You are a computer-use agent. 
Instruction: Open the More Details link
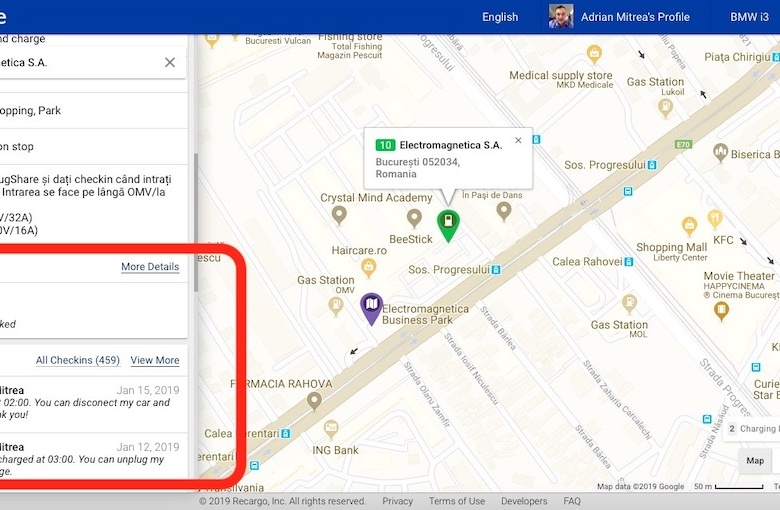click(150, 267)
